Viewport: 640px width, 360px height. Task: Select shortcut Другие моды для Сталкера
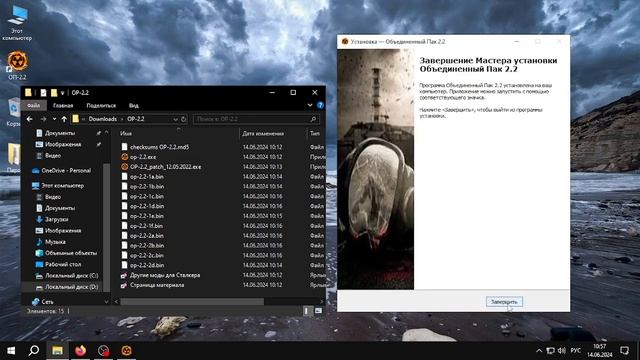pyautogui.click(x=164, y=275)
